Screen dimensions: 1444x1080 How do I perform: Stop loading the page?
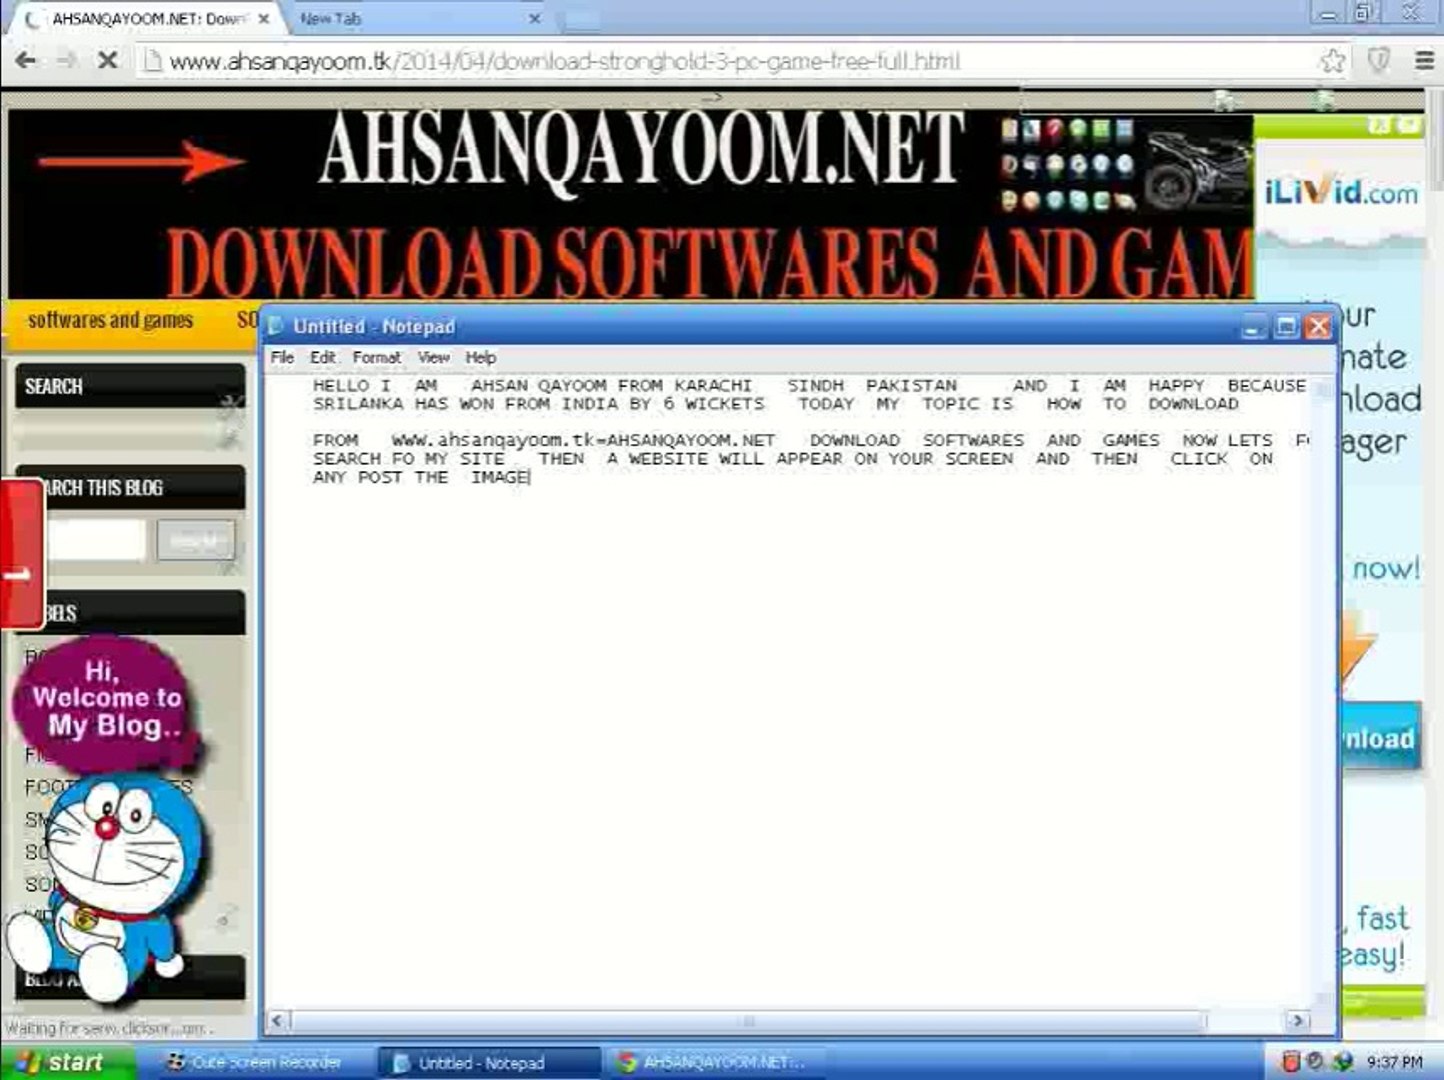point(107,61)
